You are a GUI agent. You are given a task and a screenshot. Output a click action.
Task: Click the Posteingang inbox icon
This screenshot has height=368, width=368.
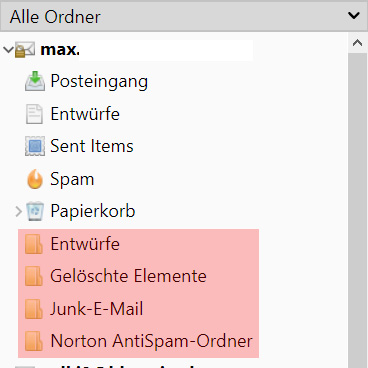pos(35,81)
